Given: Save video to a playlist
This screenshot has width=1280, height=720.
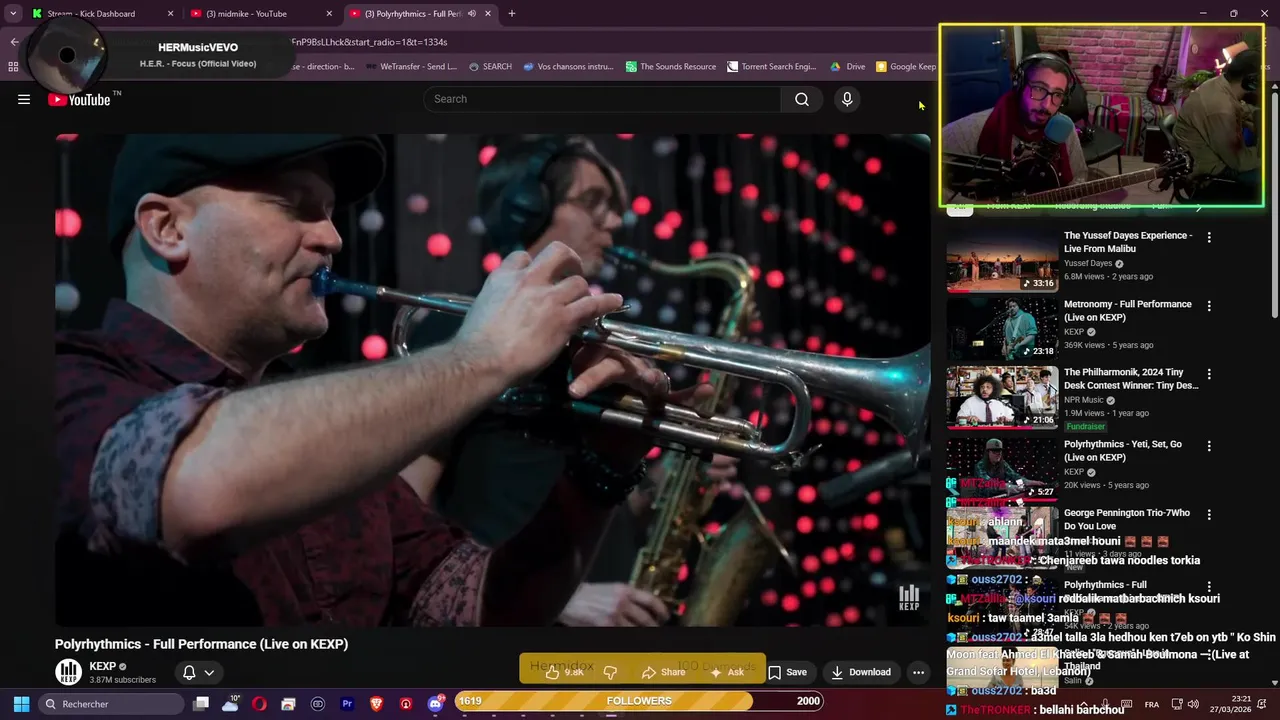Looking at the screenshot, I should pyautogui.click(x=788, y=672).
